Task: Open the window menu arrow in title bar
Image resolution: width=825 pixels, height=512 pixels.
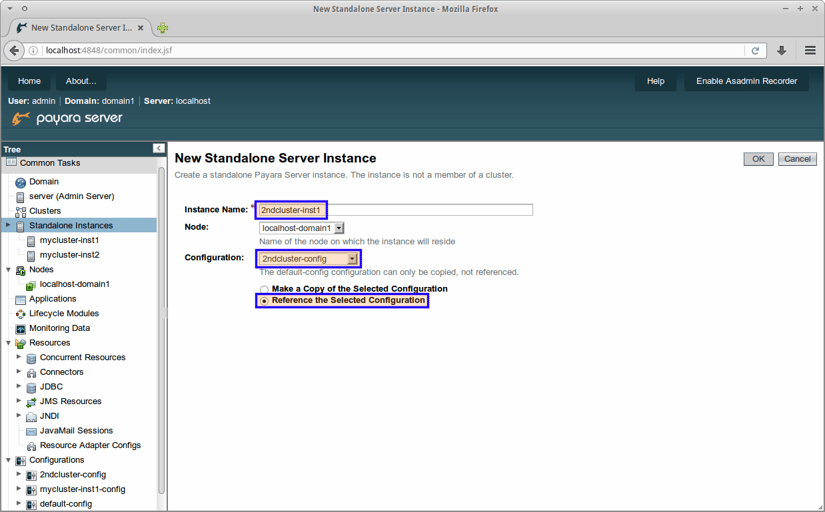Action: (x=10, y=8)
